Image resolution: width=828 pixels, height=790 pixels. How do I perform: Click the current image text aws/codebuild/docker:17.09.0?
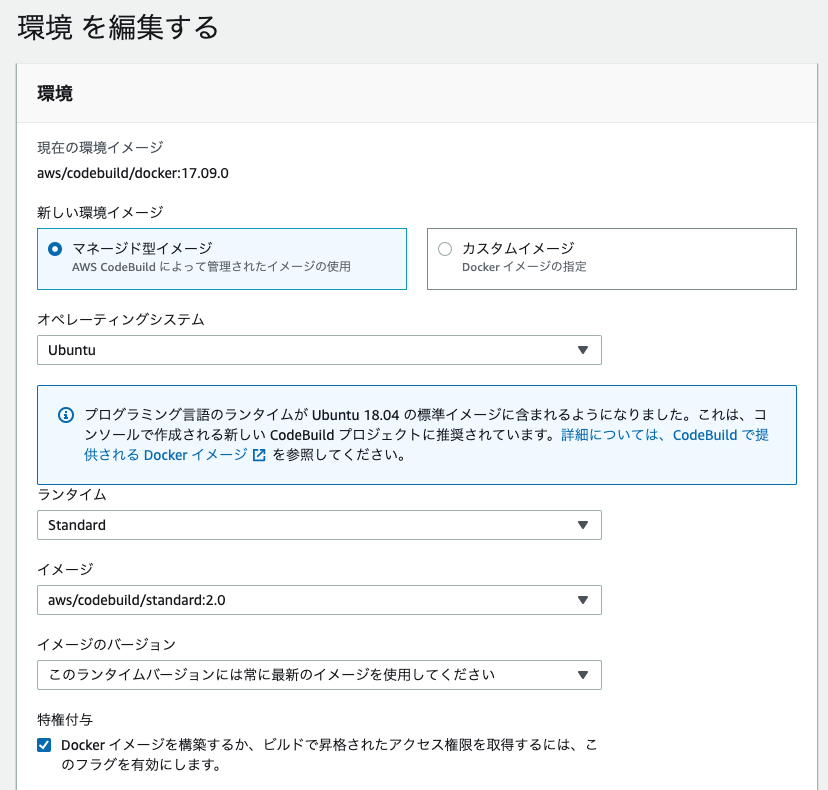[133, 173]
